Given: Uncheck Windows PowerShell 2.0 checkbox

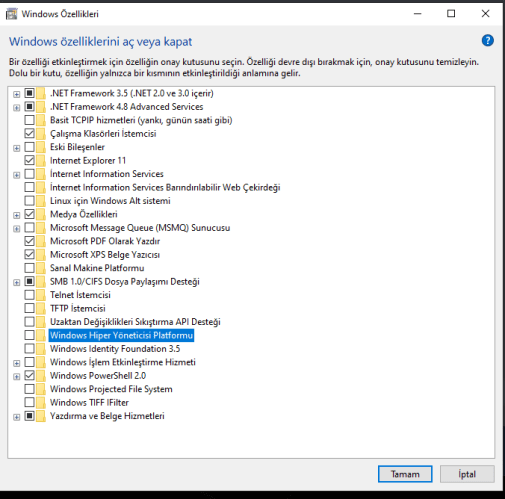Looking at the screenshot, I should (29, 375).
